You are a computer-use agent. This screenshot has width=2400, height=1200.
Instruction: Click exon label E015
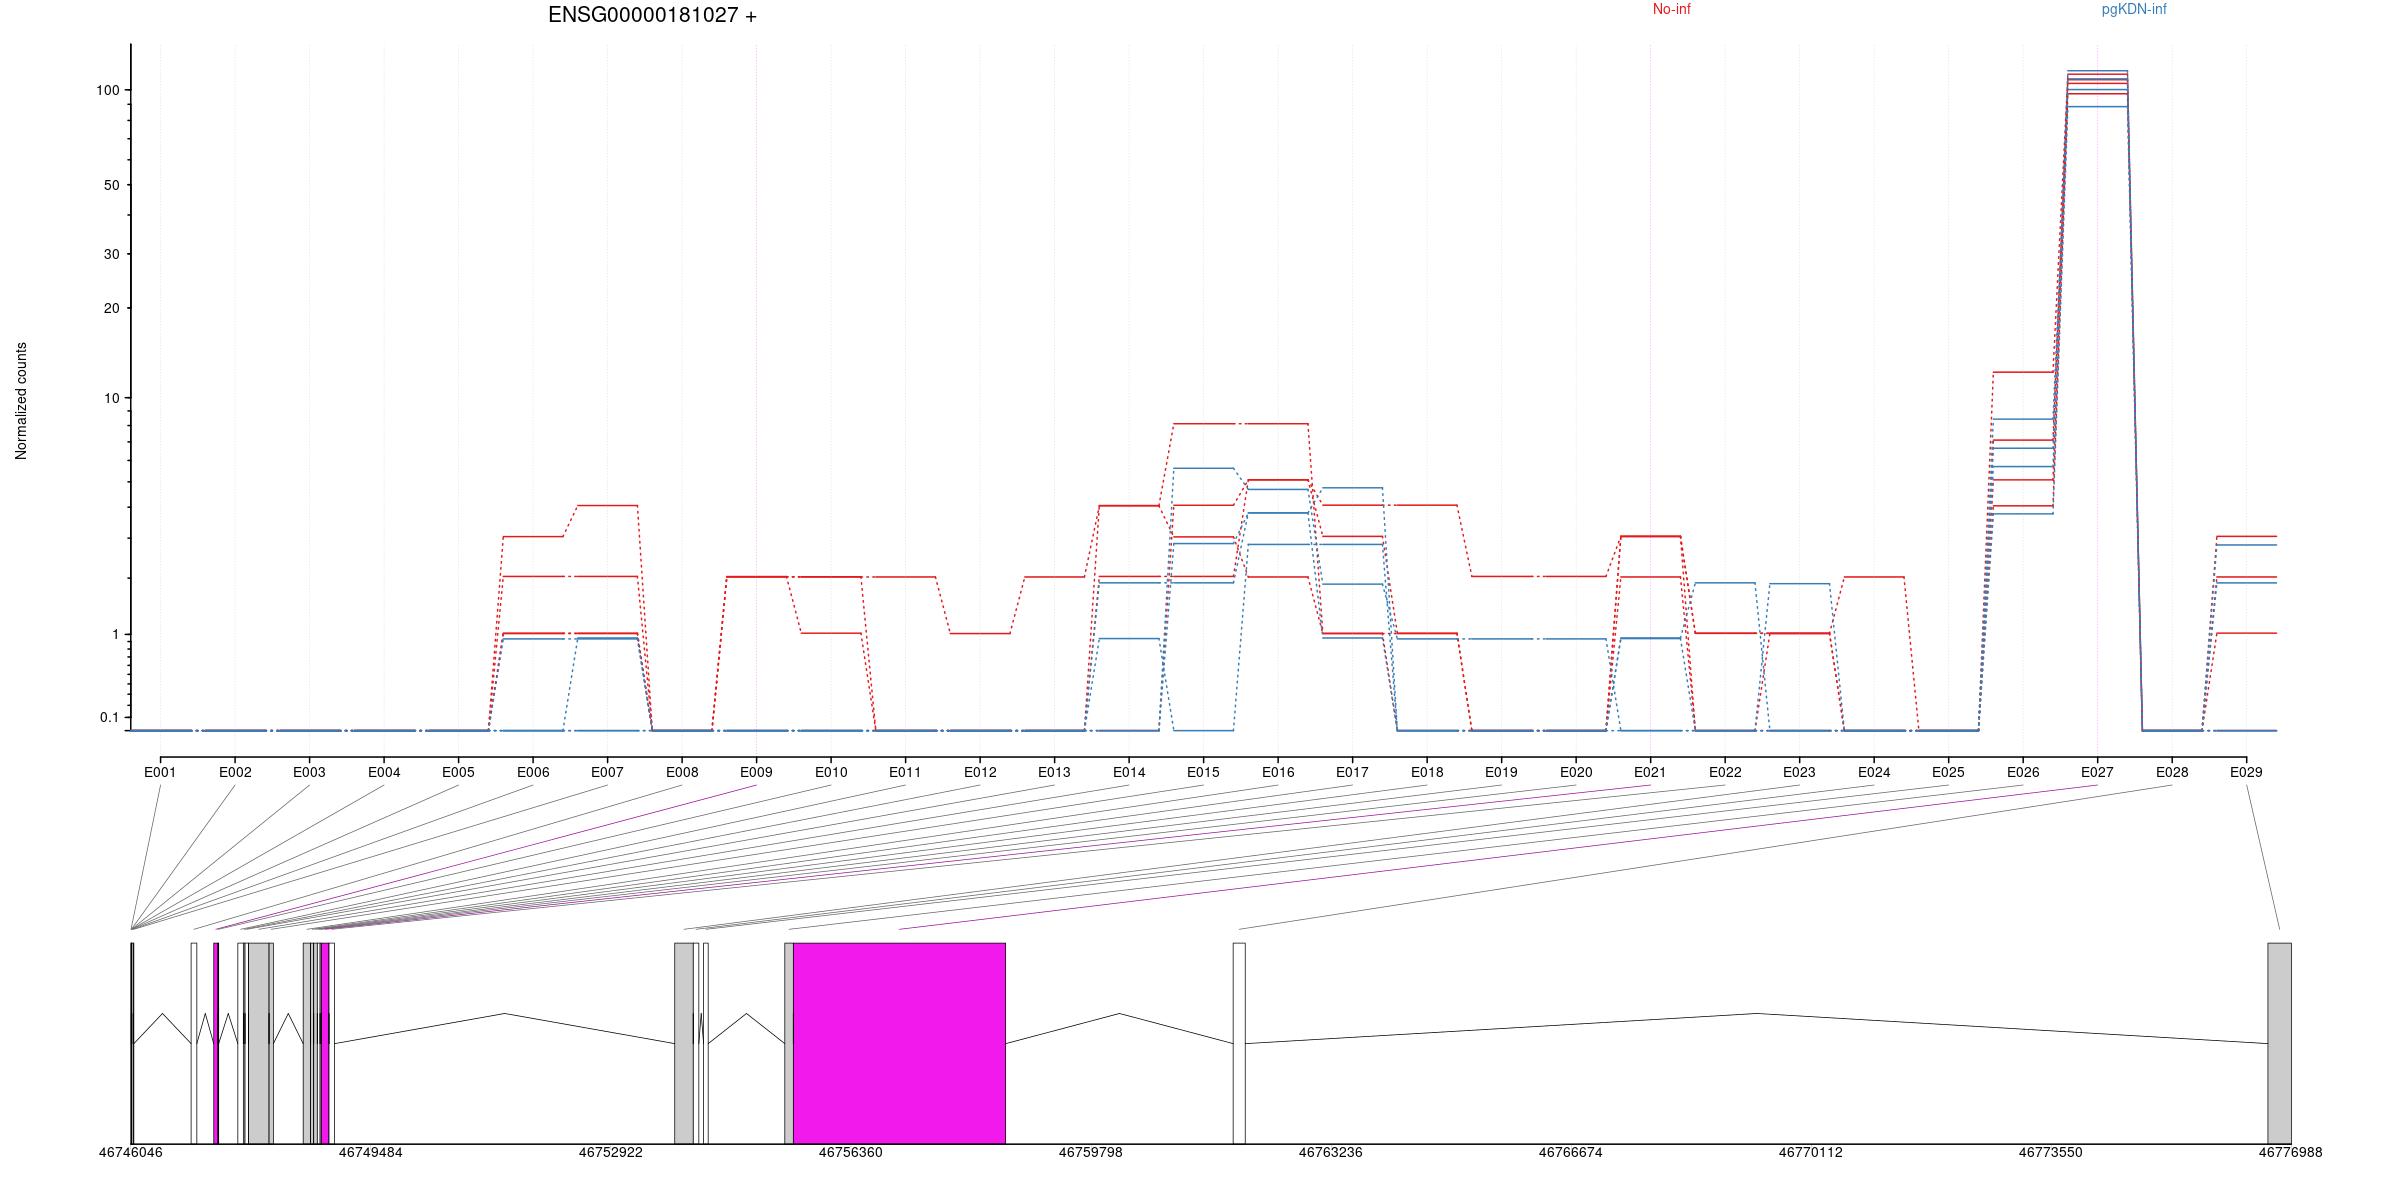point(1203,772)
